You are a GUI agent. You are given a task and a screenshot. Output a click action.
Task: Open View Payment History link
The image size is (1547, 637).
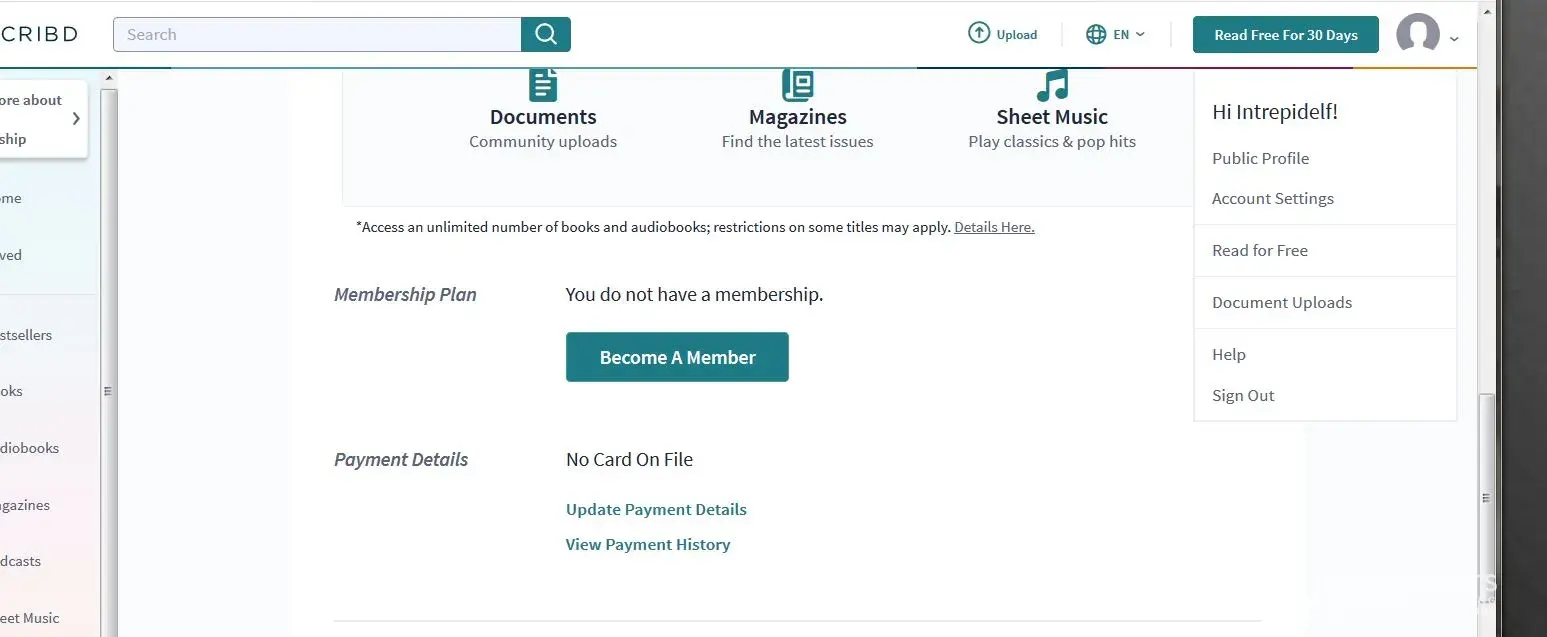click(648, 544)
